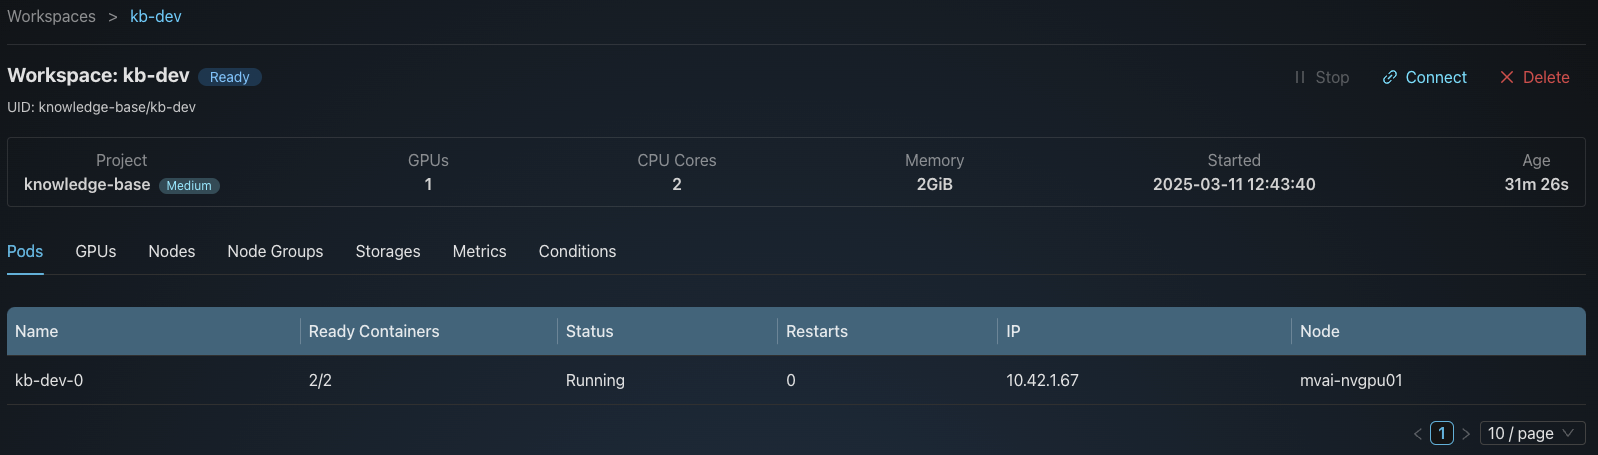Switch to the GPUs tab

click(96, 251)
